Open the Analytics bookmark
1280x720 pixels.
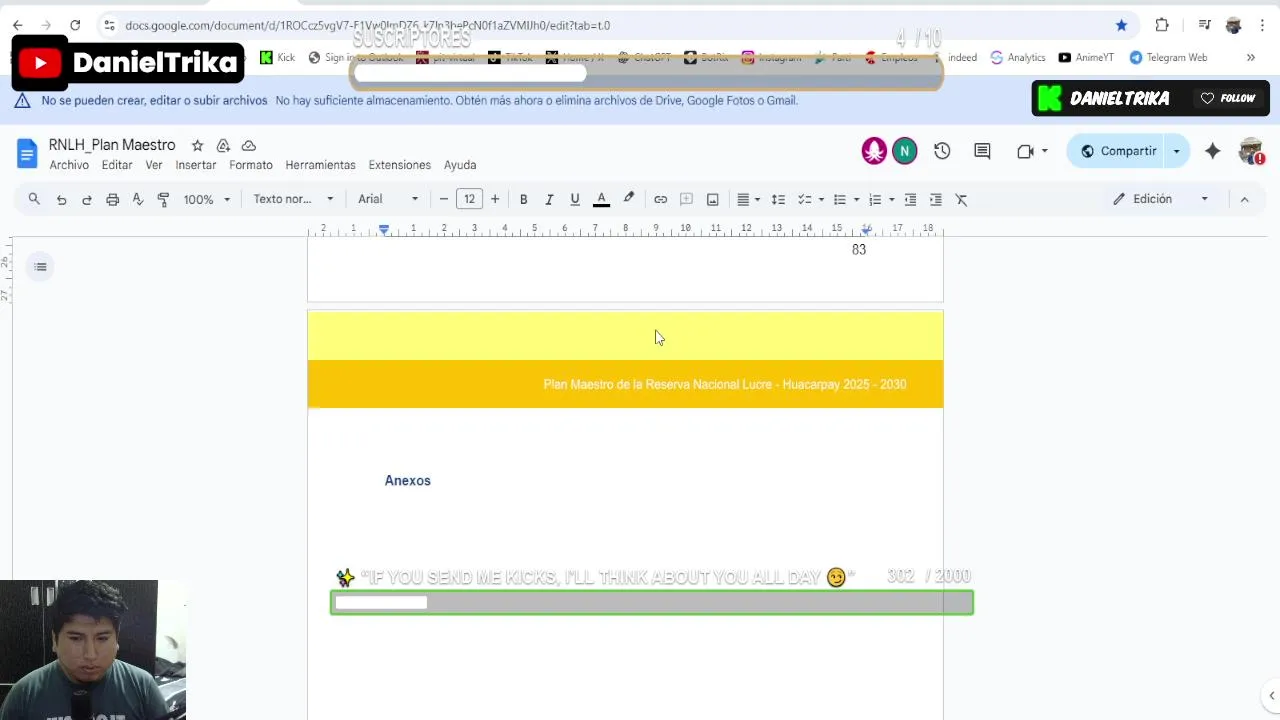tap(1018, 57)
